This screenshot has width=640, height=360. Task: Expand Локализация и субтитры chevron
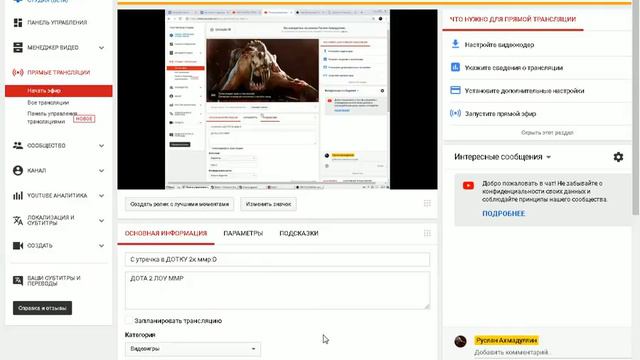click(101, 221)
